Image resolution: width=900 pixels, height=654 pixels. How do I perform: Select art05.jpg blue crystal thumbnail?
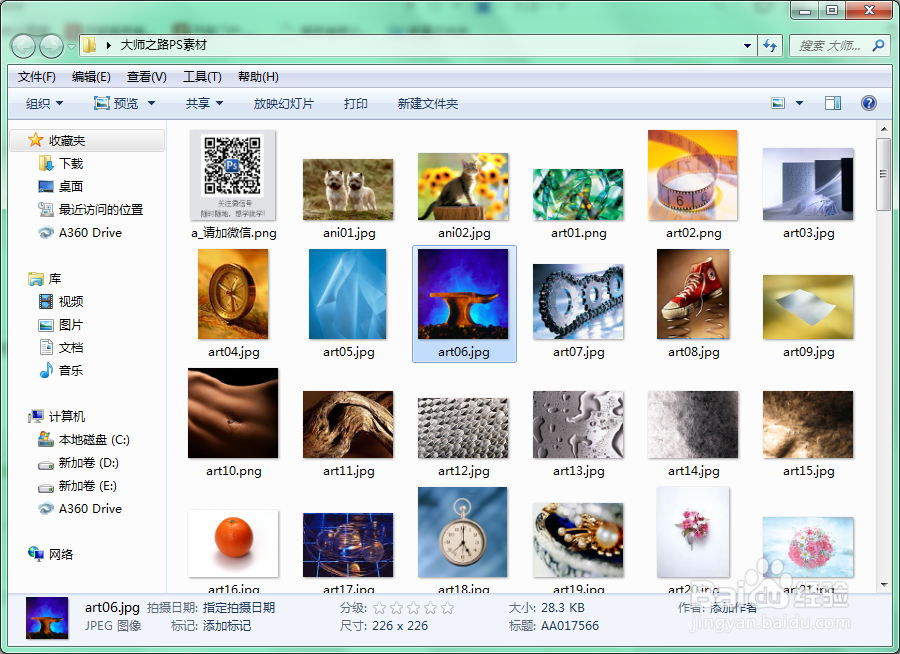[x=348, y=294]
